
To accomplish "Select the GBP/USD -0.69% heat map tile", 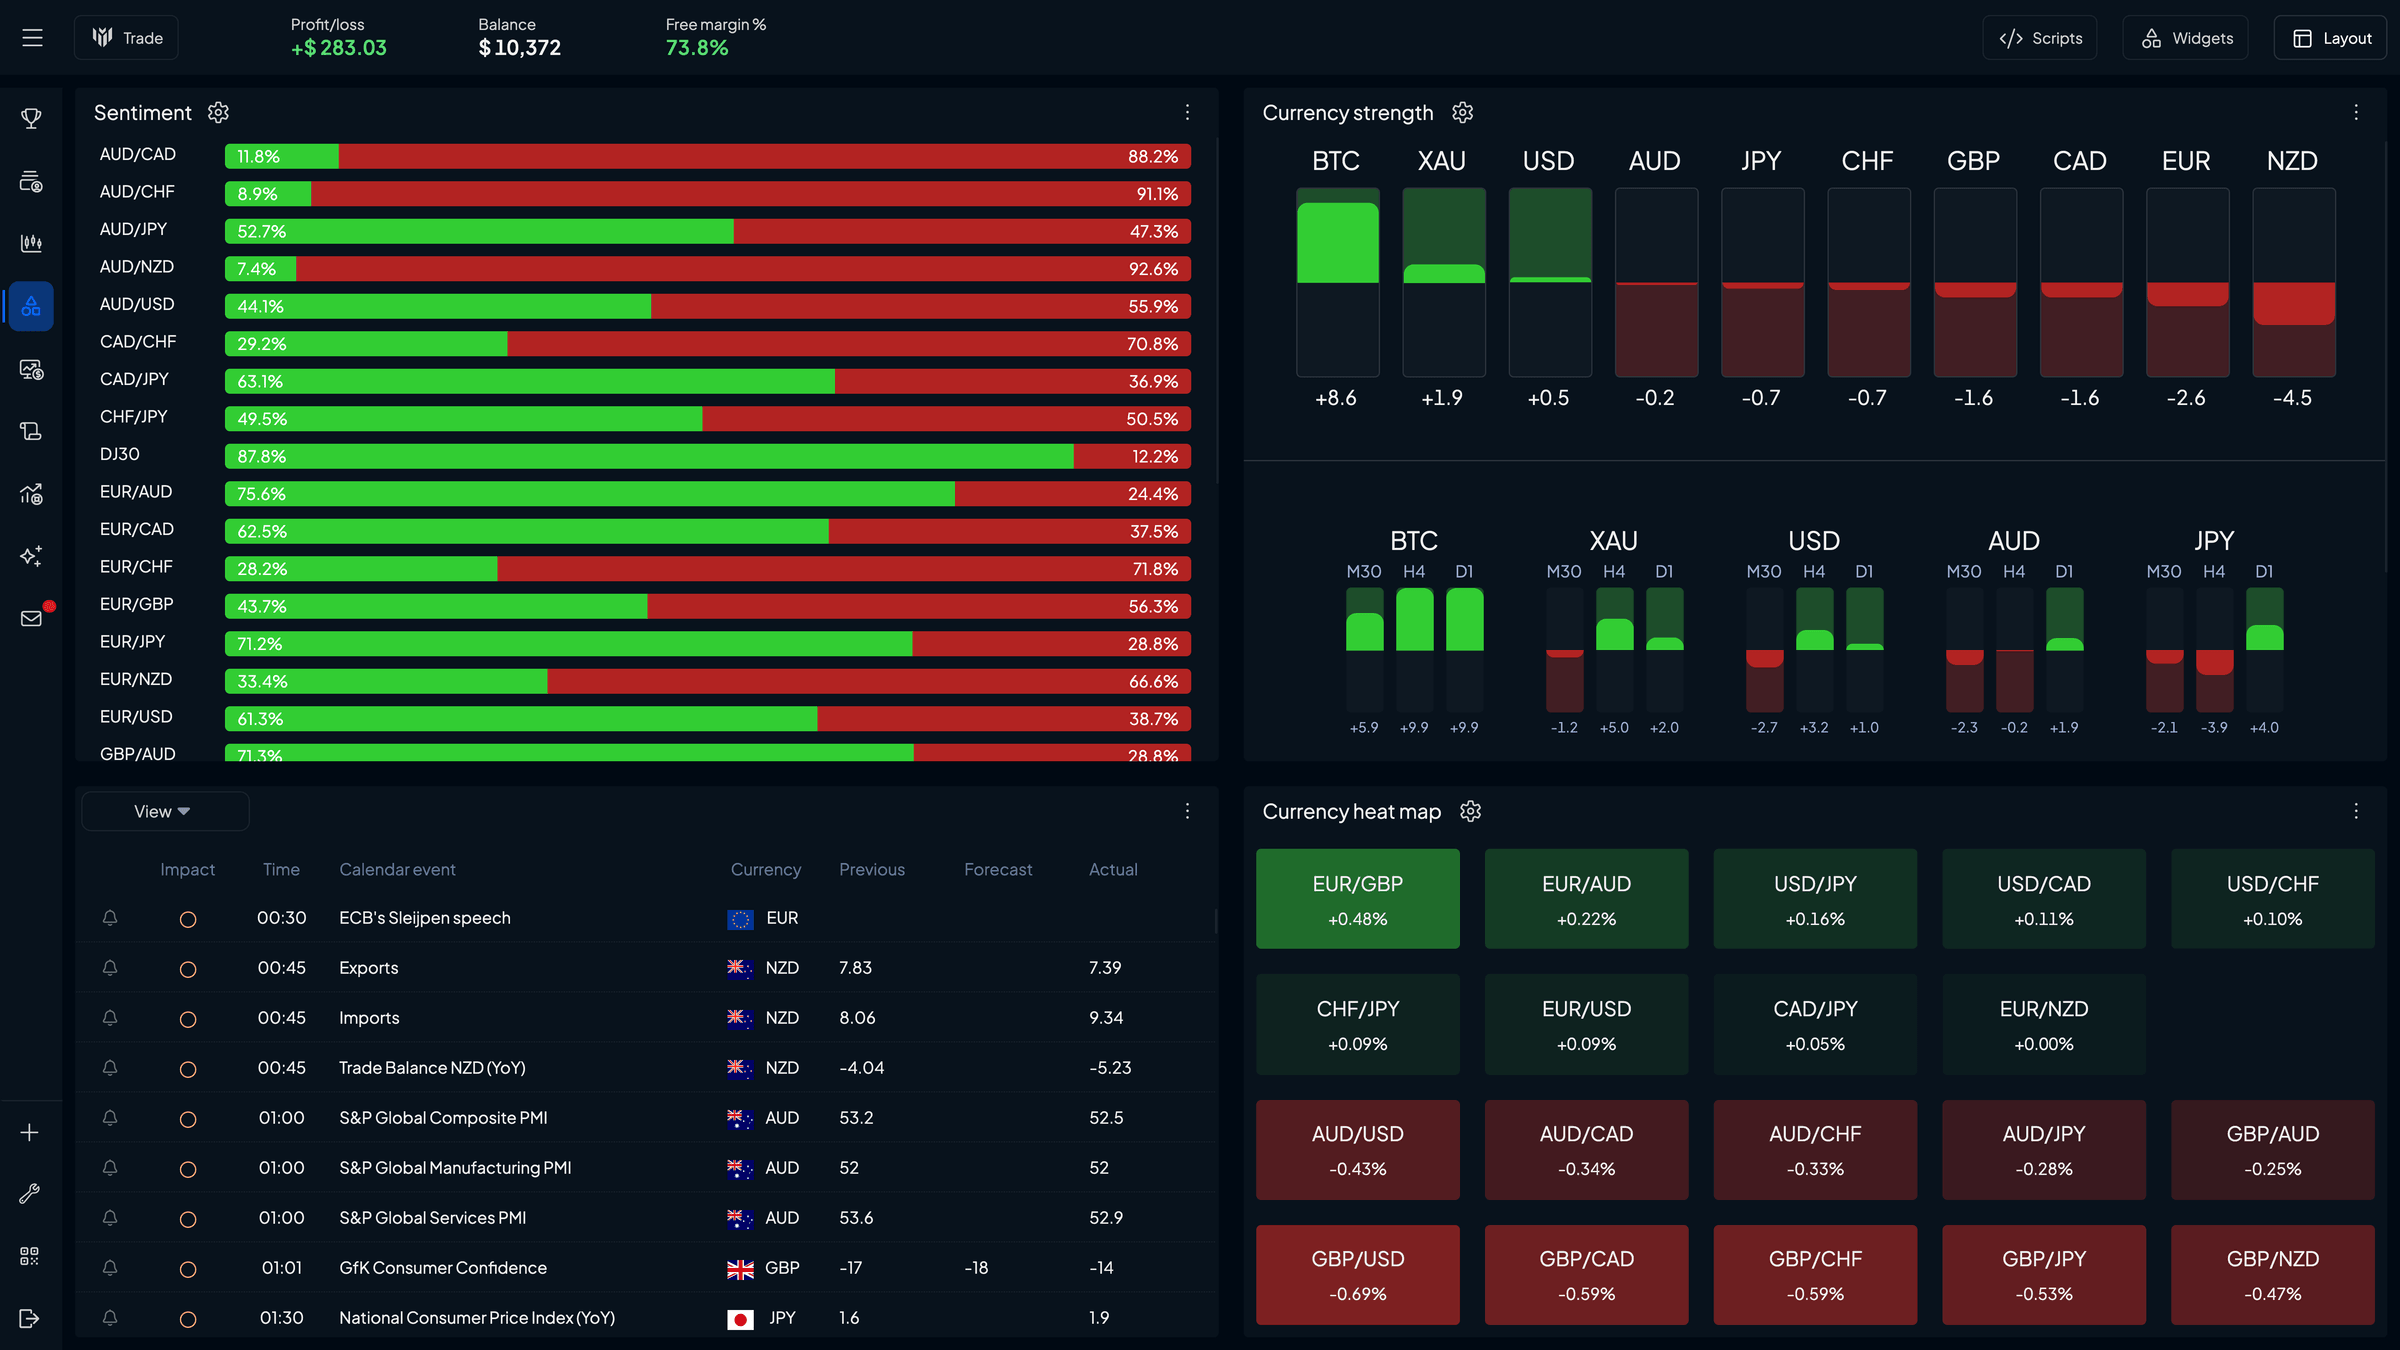I will 1358,1275.
